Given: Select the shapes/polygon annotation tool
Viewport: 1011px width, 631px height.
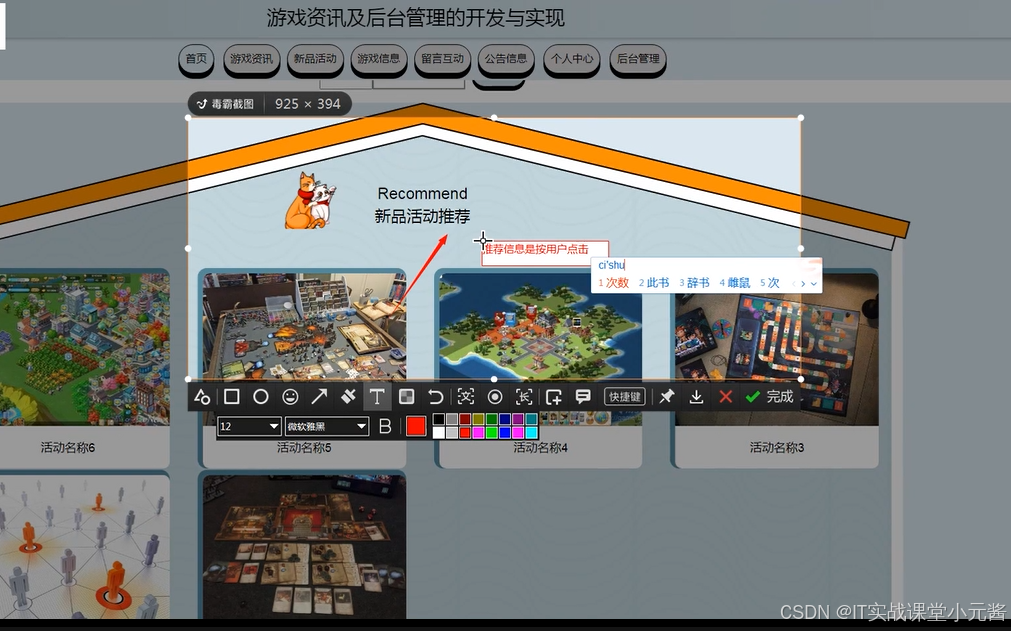Looking at the screenshot, I should point(202,397).
